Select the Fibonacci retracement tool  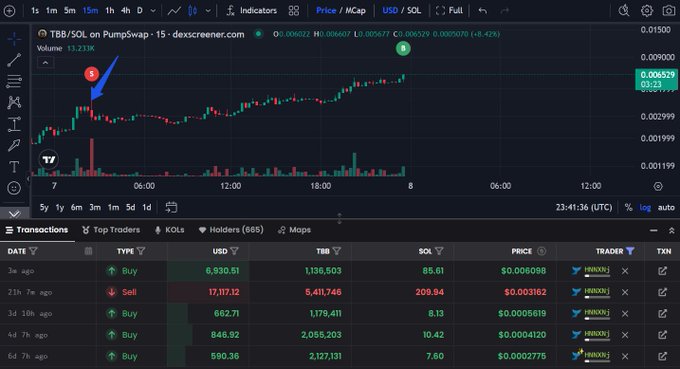[x=14, y=81]
